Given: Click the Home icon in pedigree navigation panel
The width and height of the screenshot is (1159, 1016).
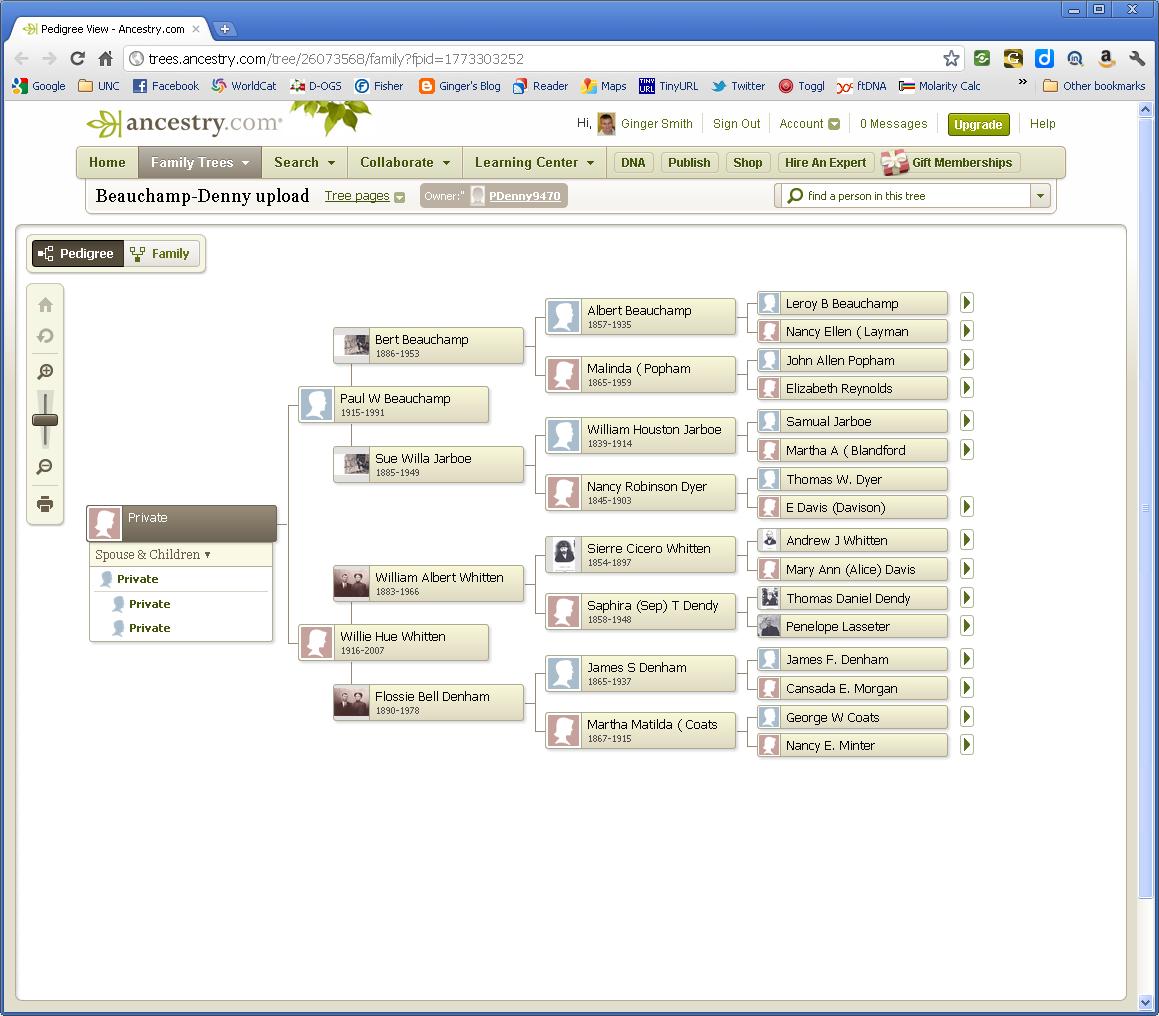Looking at the screenshot, I should pos(44,305).
